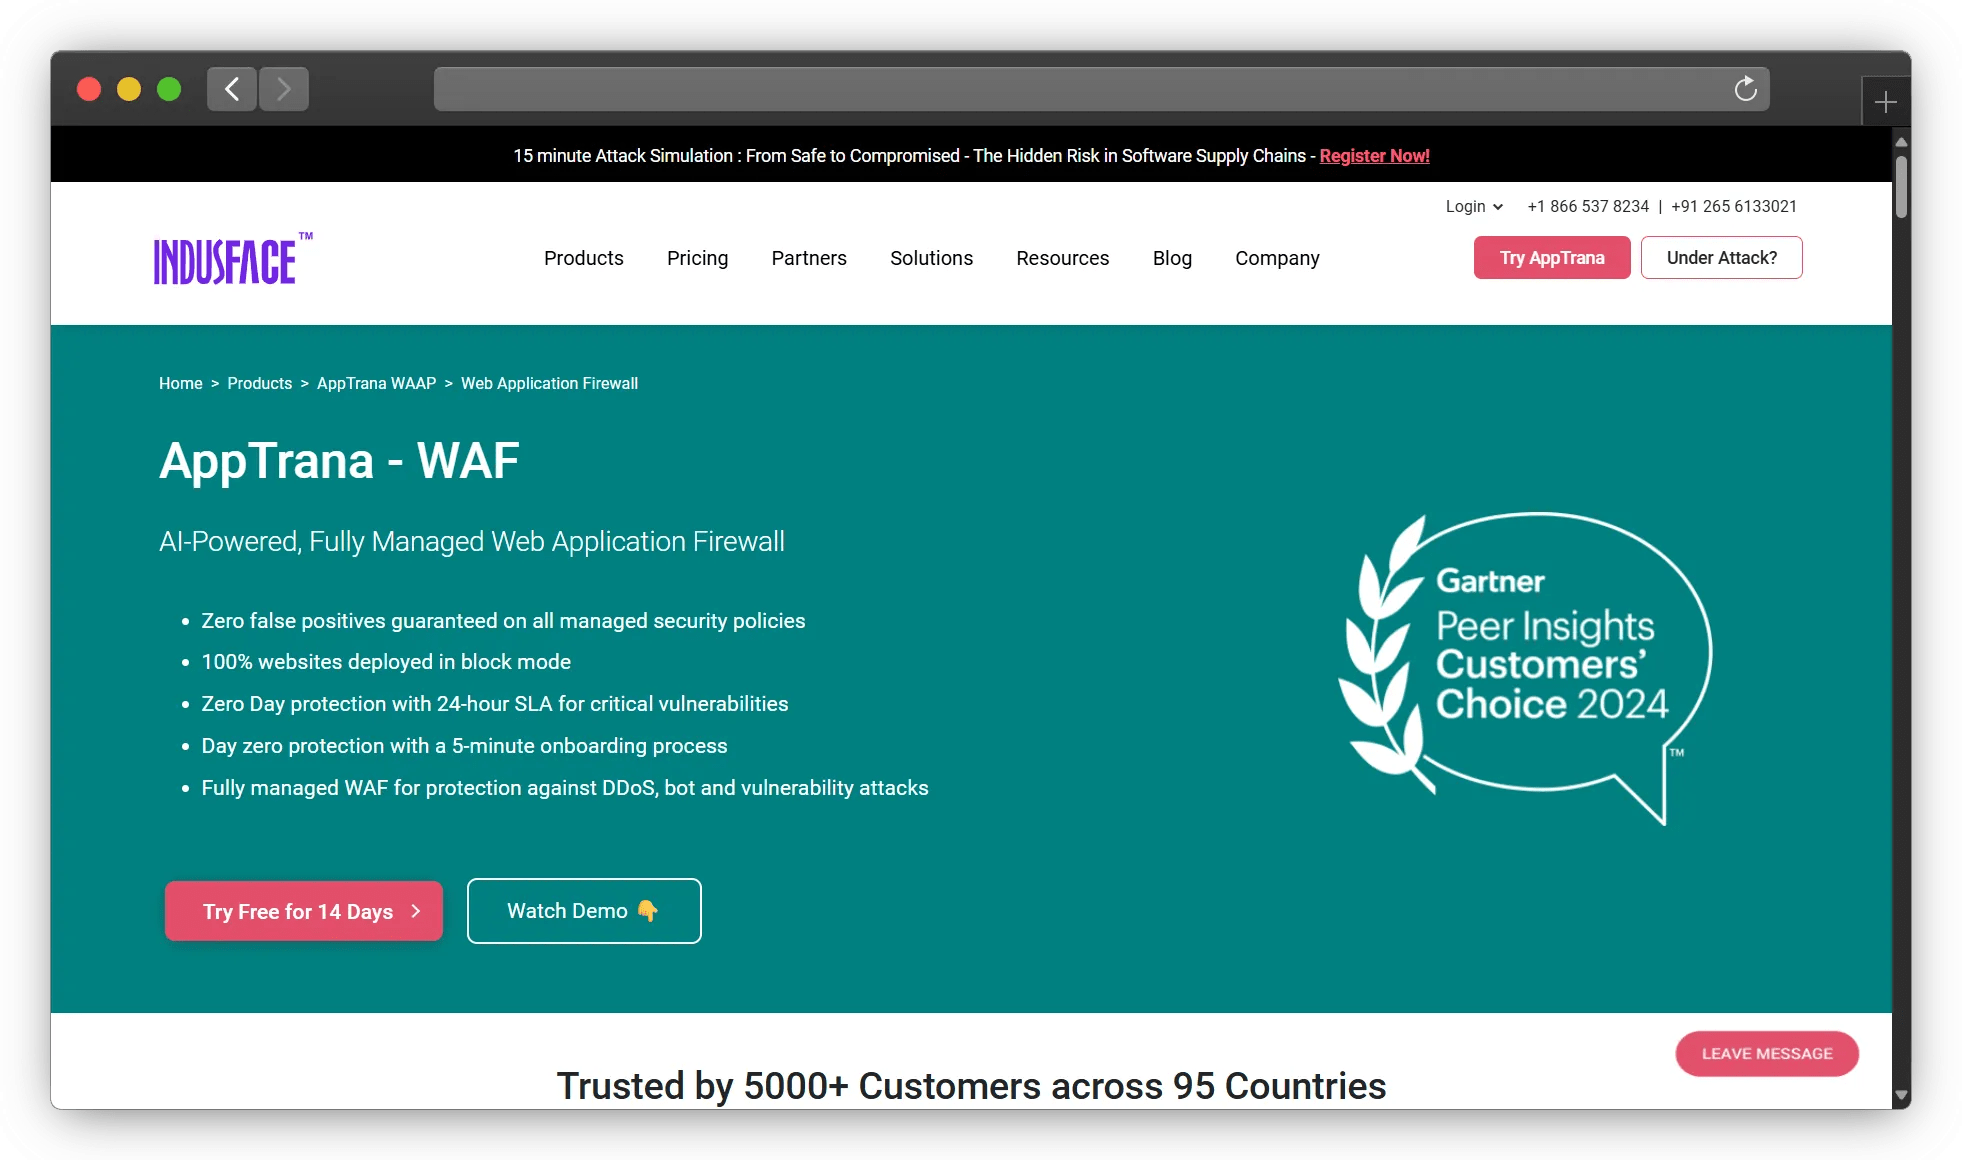This screenshot has height=1160, width=1962.
Task: Click the browser forward arrow
Action: coord(284,89)
